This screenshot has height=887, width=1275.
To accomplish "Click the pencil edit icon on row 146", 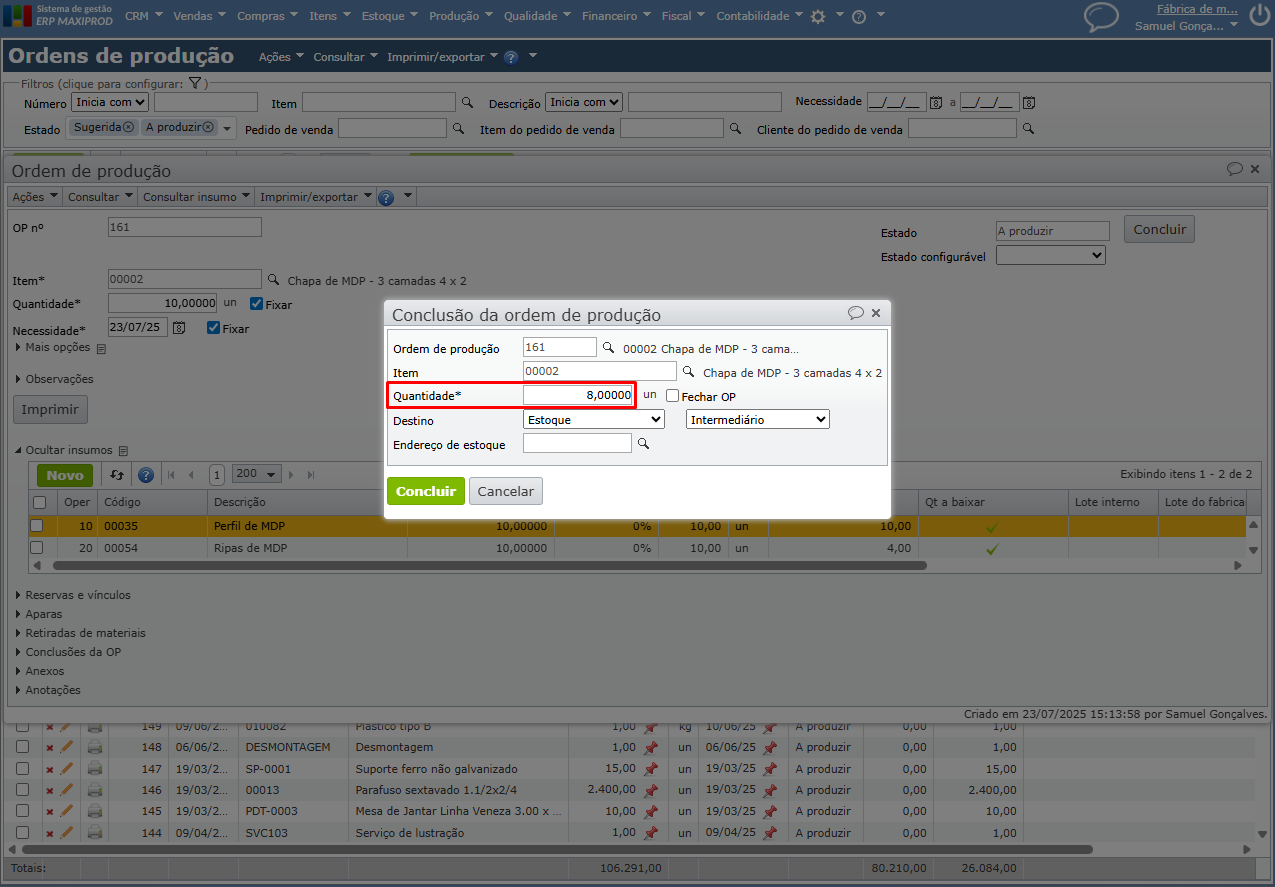I will pos(67,790).
